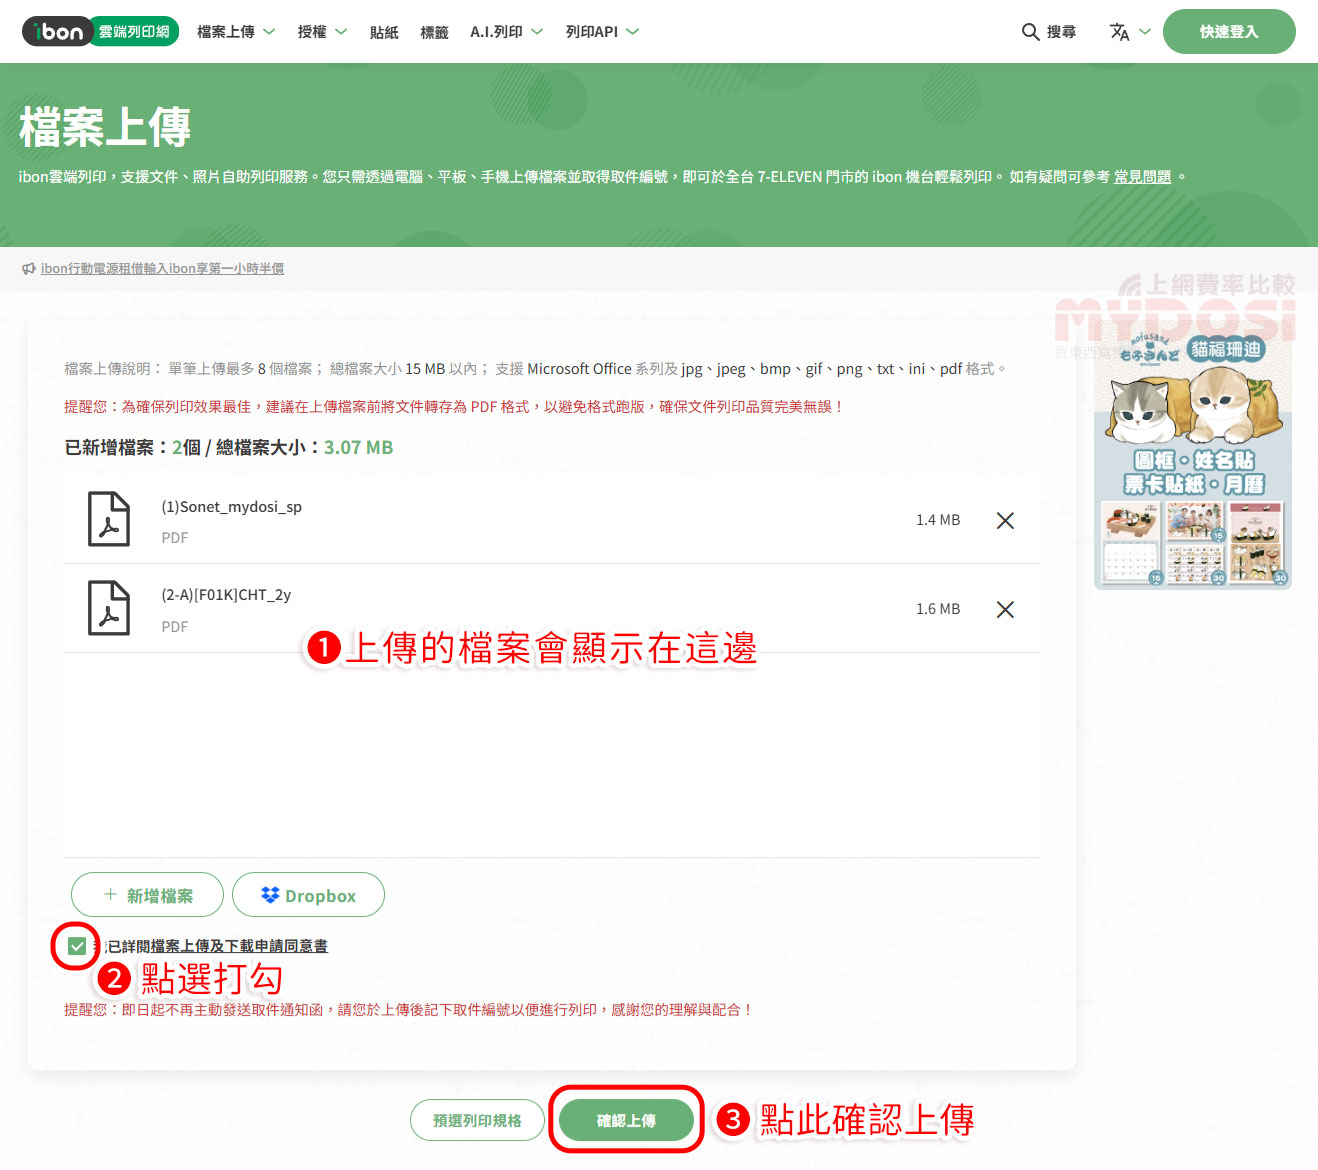Click the megaphone announcement icon
The height and width of the screenshot is (1170, 1318).
coord(29,269)
